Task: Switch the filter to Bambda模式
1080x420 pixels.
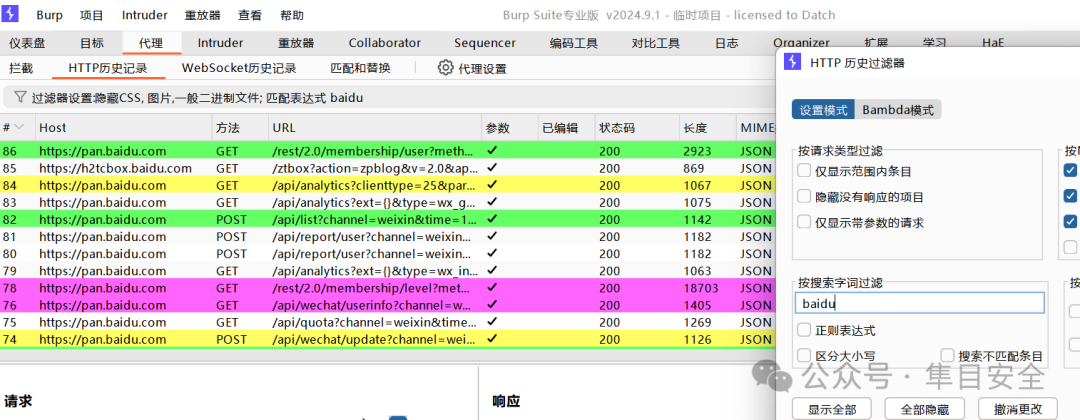Action: (x=898, y=109)
